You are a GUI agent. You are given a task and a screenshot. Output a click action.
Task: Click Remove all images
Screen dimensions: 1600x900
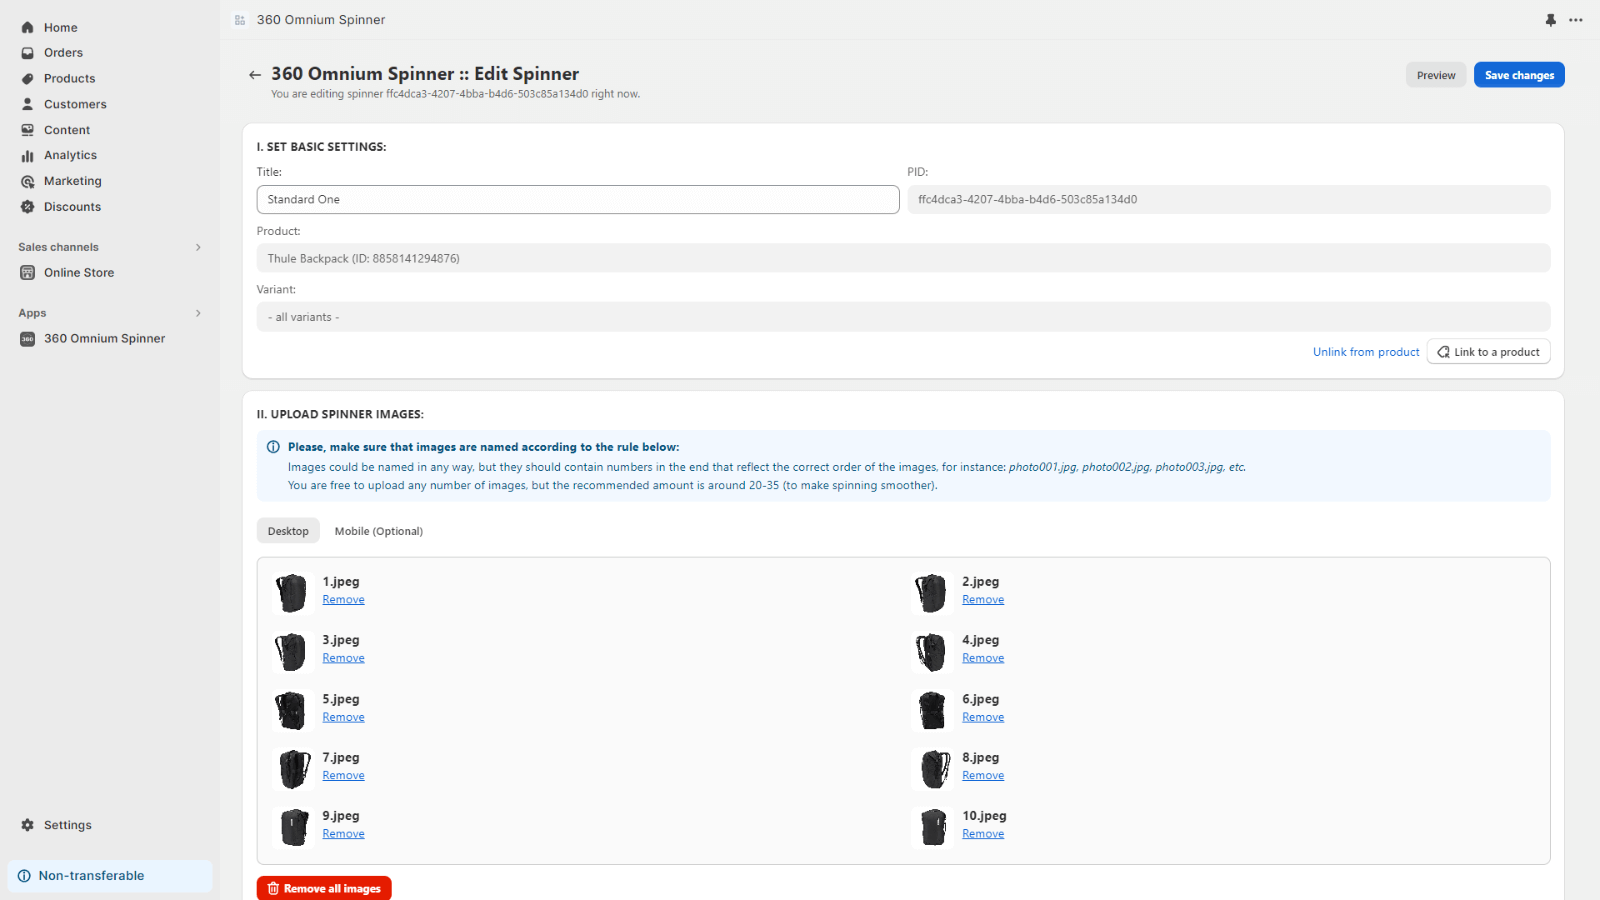click(x=323, y=888)
